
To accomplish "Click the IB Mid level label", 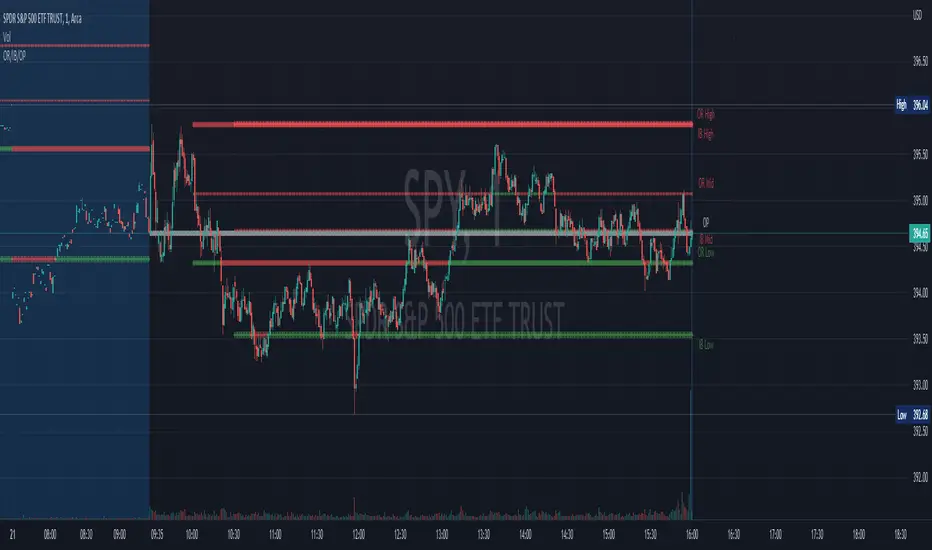I will pos(706,239).
